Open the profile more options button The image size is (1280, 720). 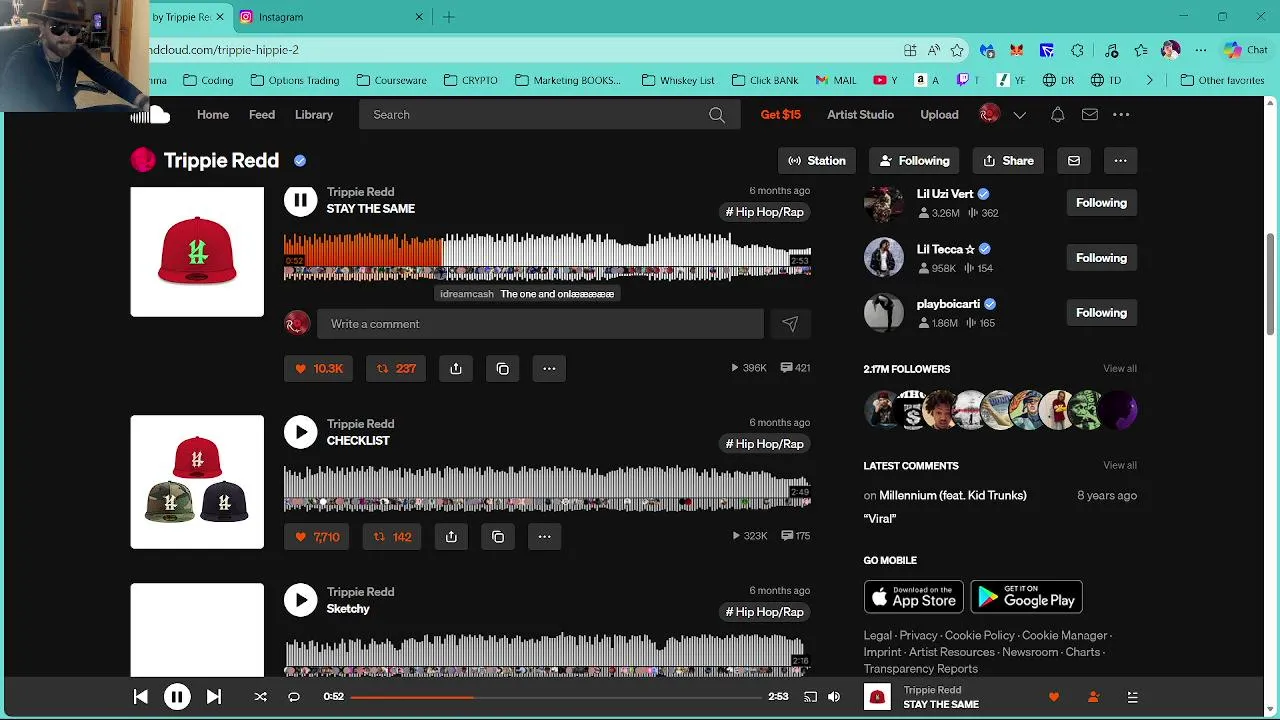click(1120, 161)
